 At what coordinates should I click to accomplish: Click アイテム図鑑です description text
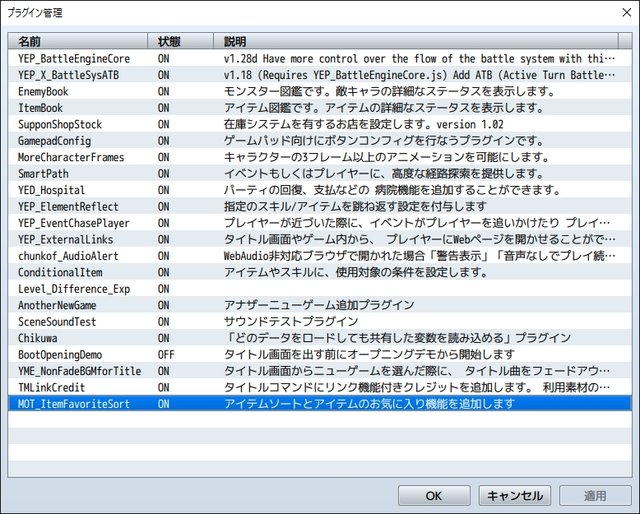384,108
